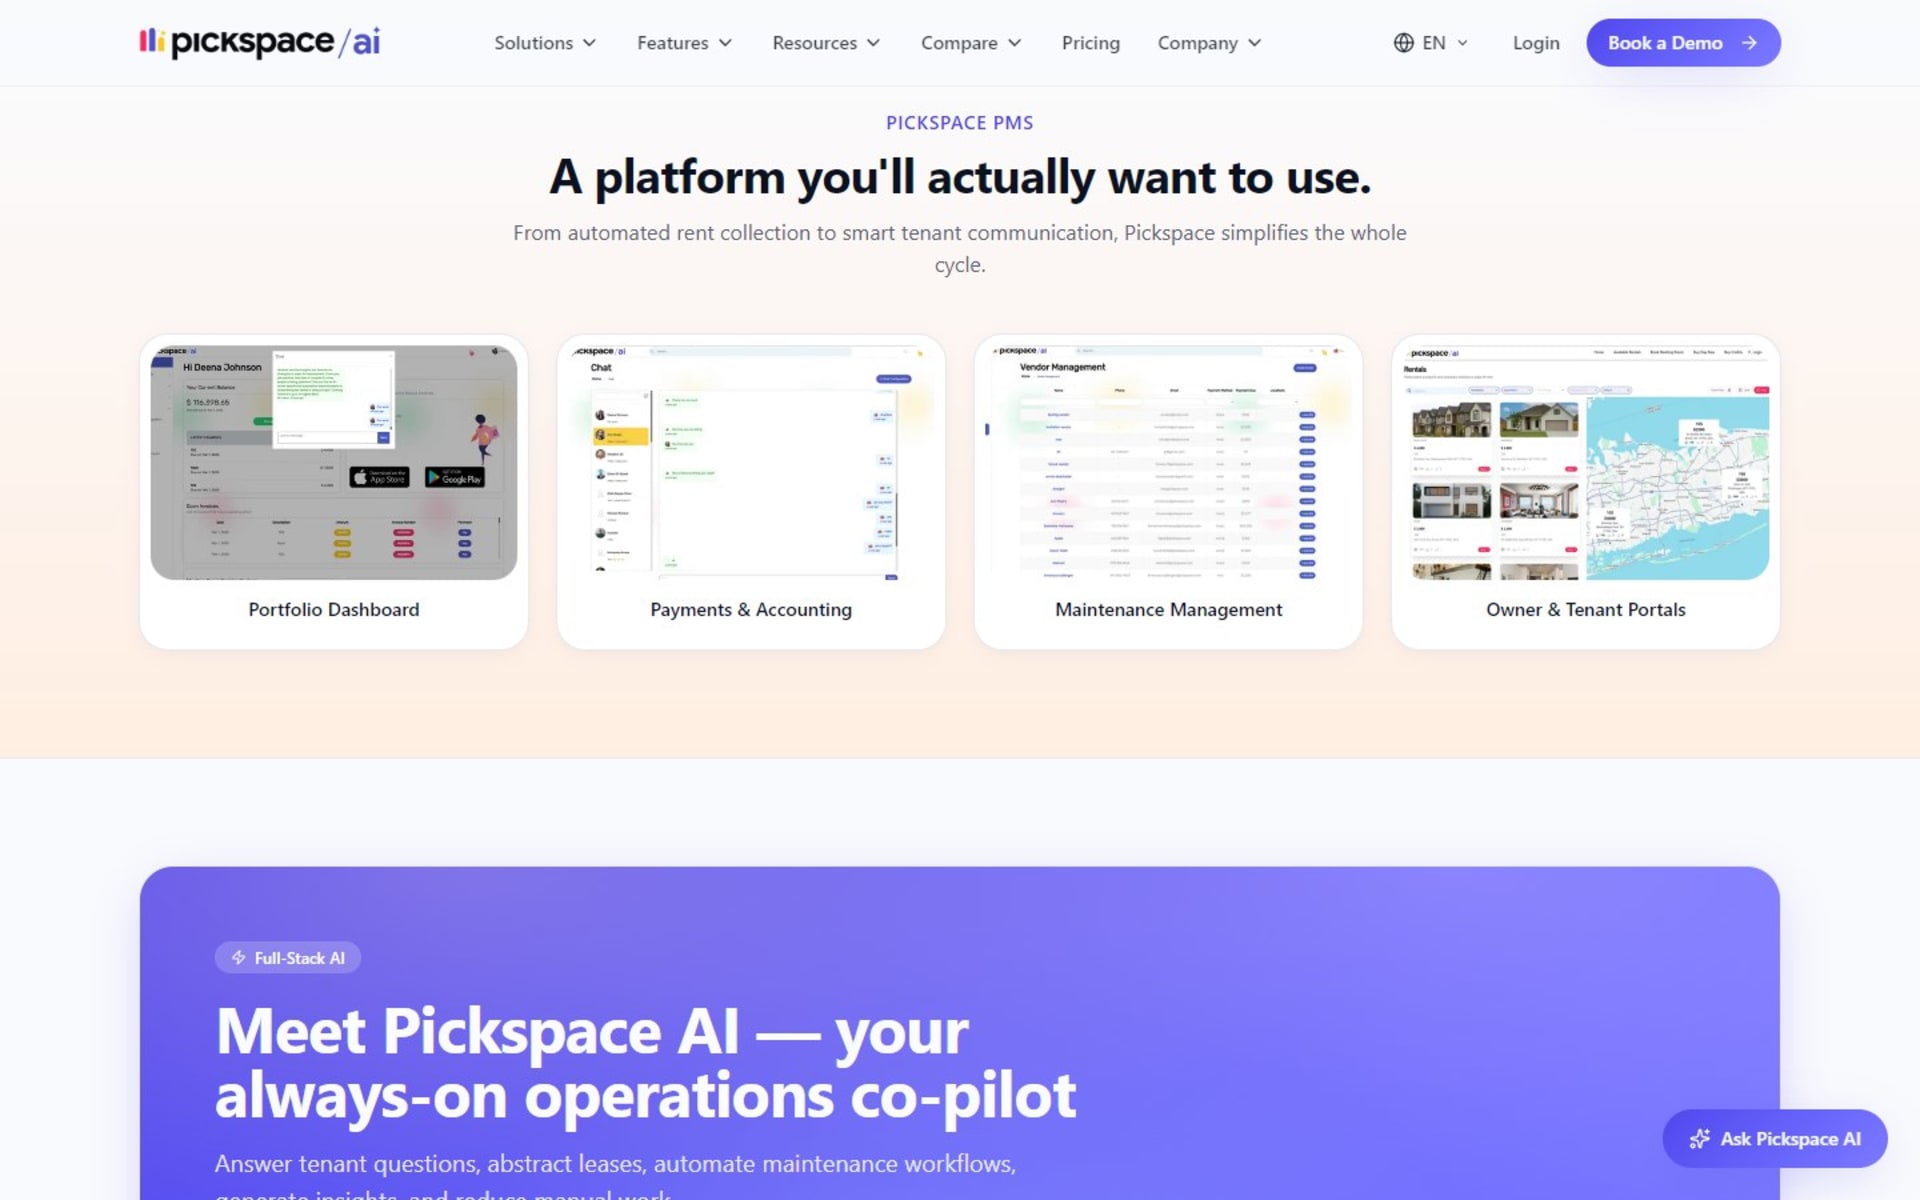The width and height of the screenshot is (1920, 1200).
Task: Open the Company menu
Action: 1210,43
